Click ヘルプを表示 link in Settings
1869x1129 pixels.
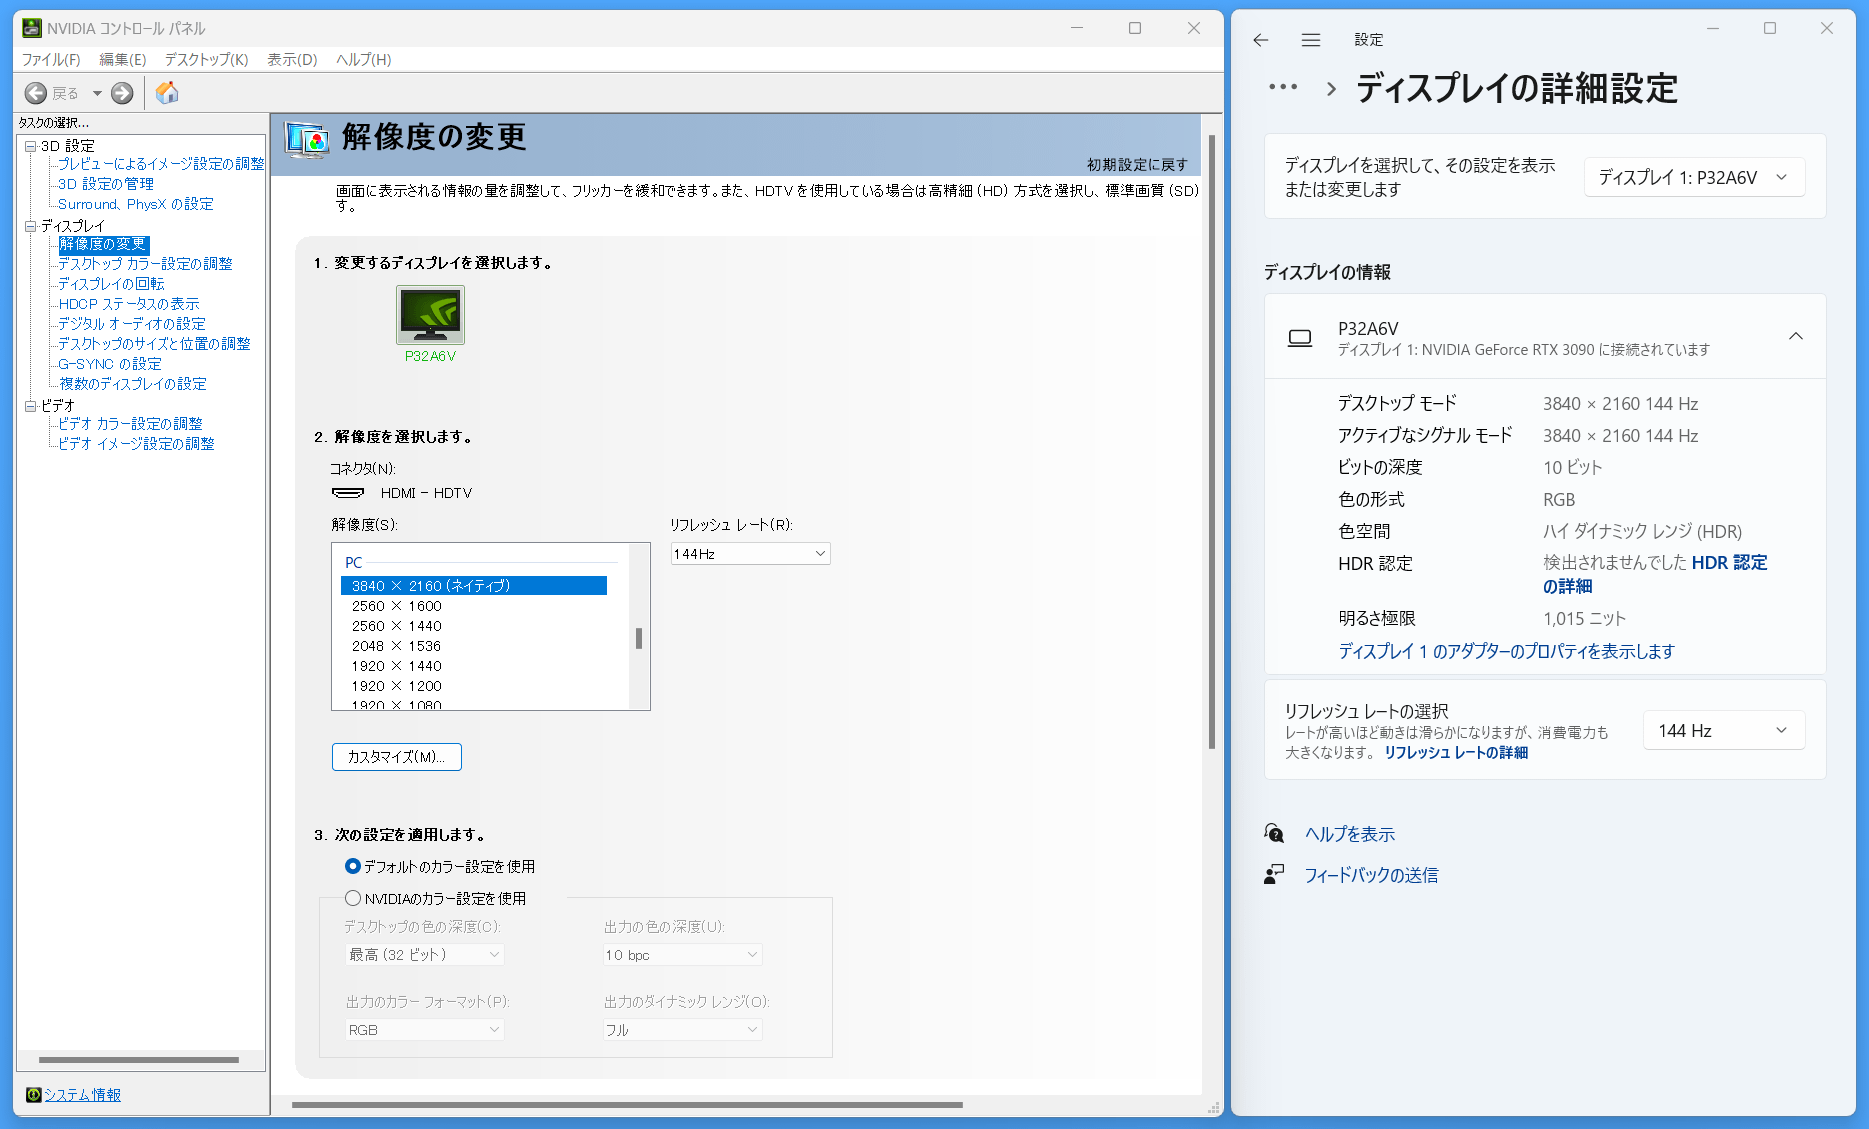click(x=1350, y=834)
